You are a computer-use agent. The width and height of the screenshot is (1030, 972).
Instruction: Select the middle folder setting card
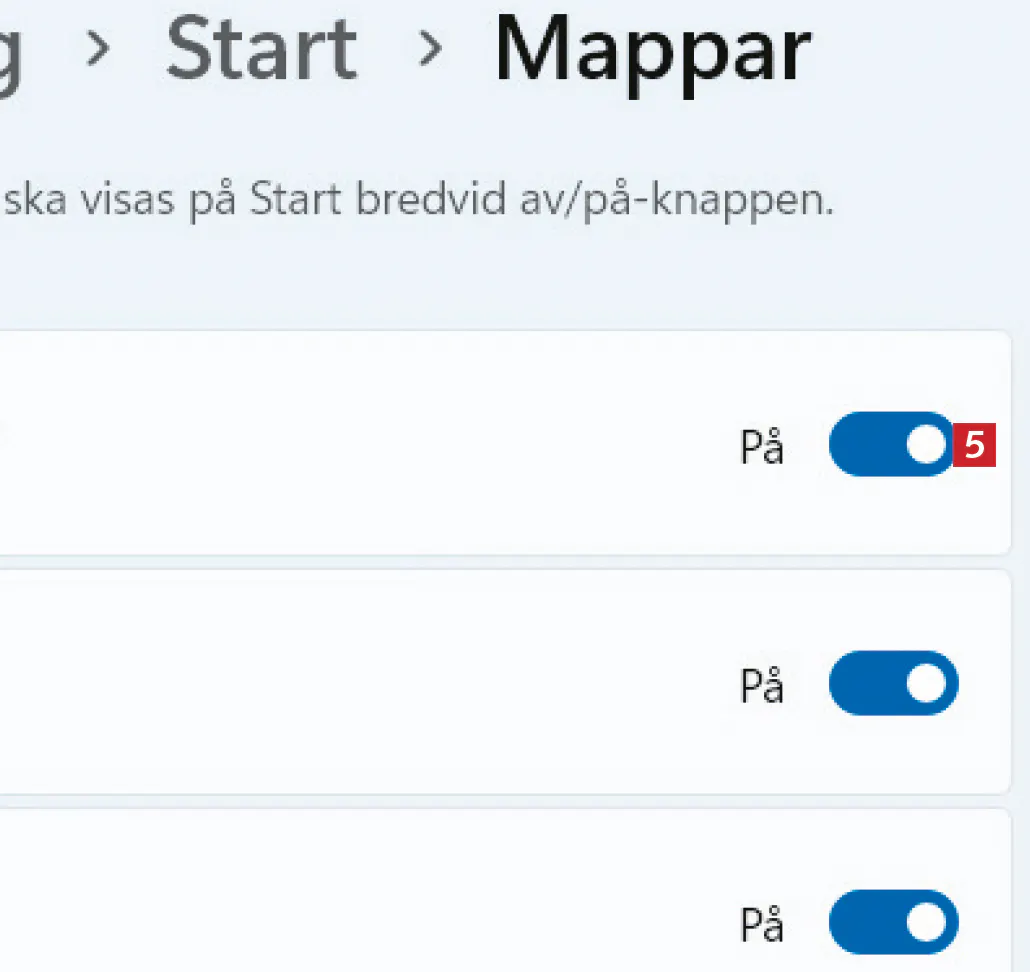point(400,682)
